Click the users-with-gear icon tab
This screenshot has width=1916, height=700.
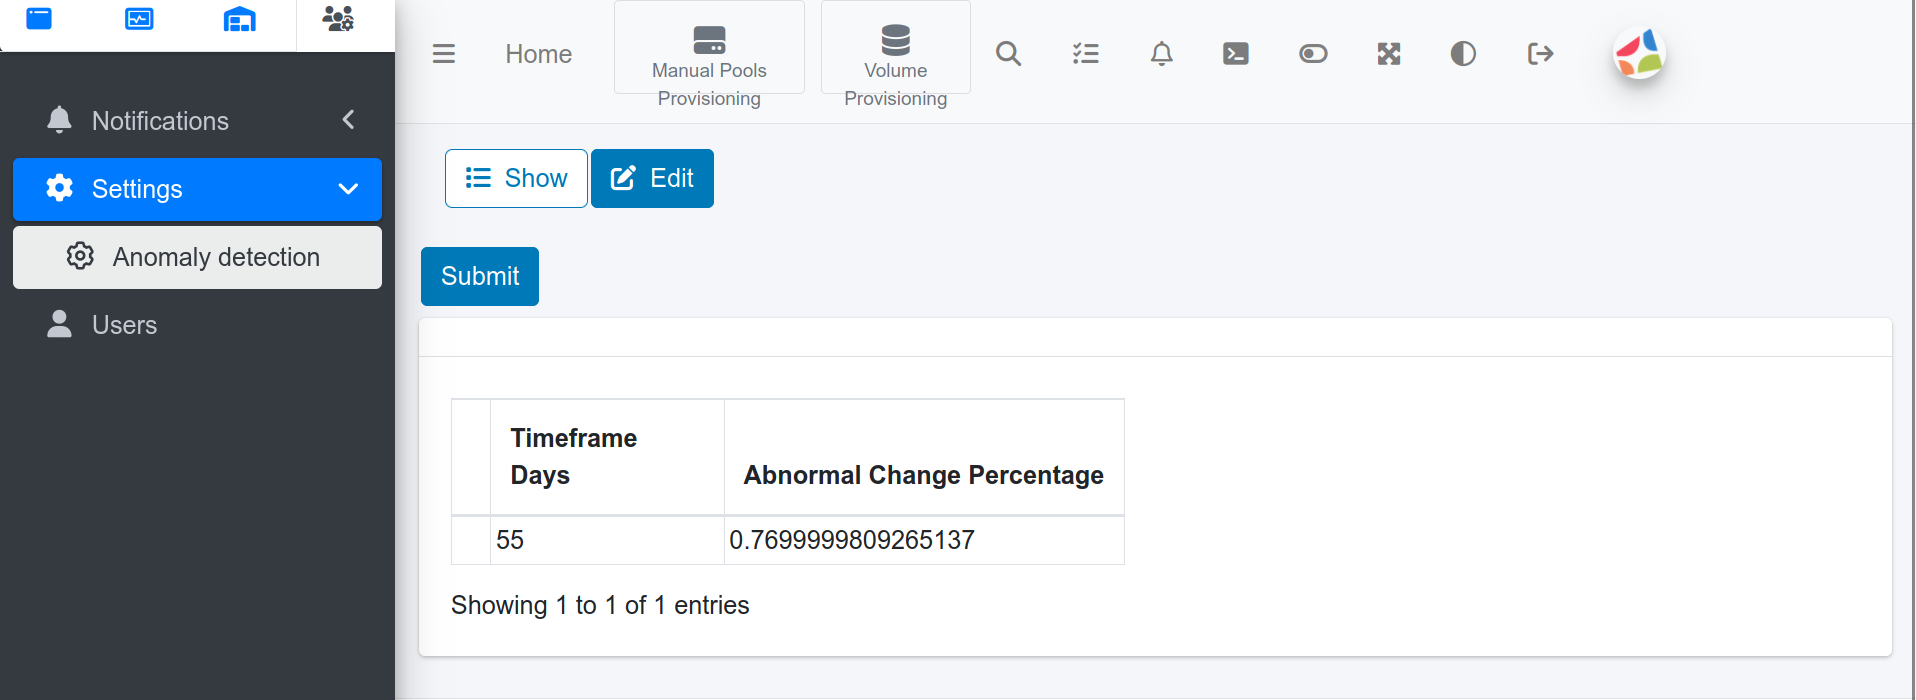(x=338, y=19)
